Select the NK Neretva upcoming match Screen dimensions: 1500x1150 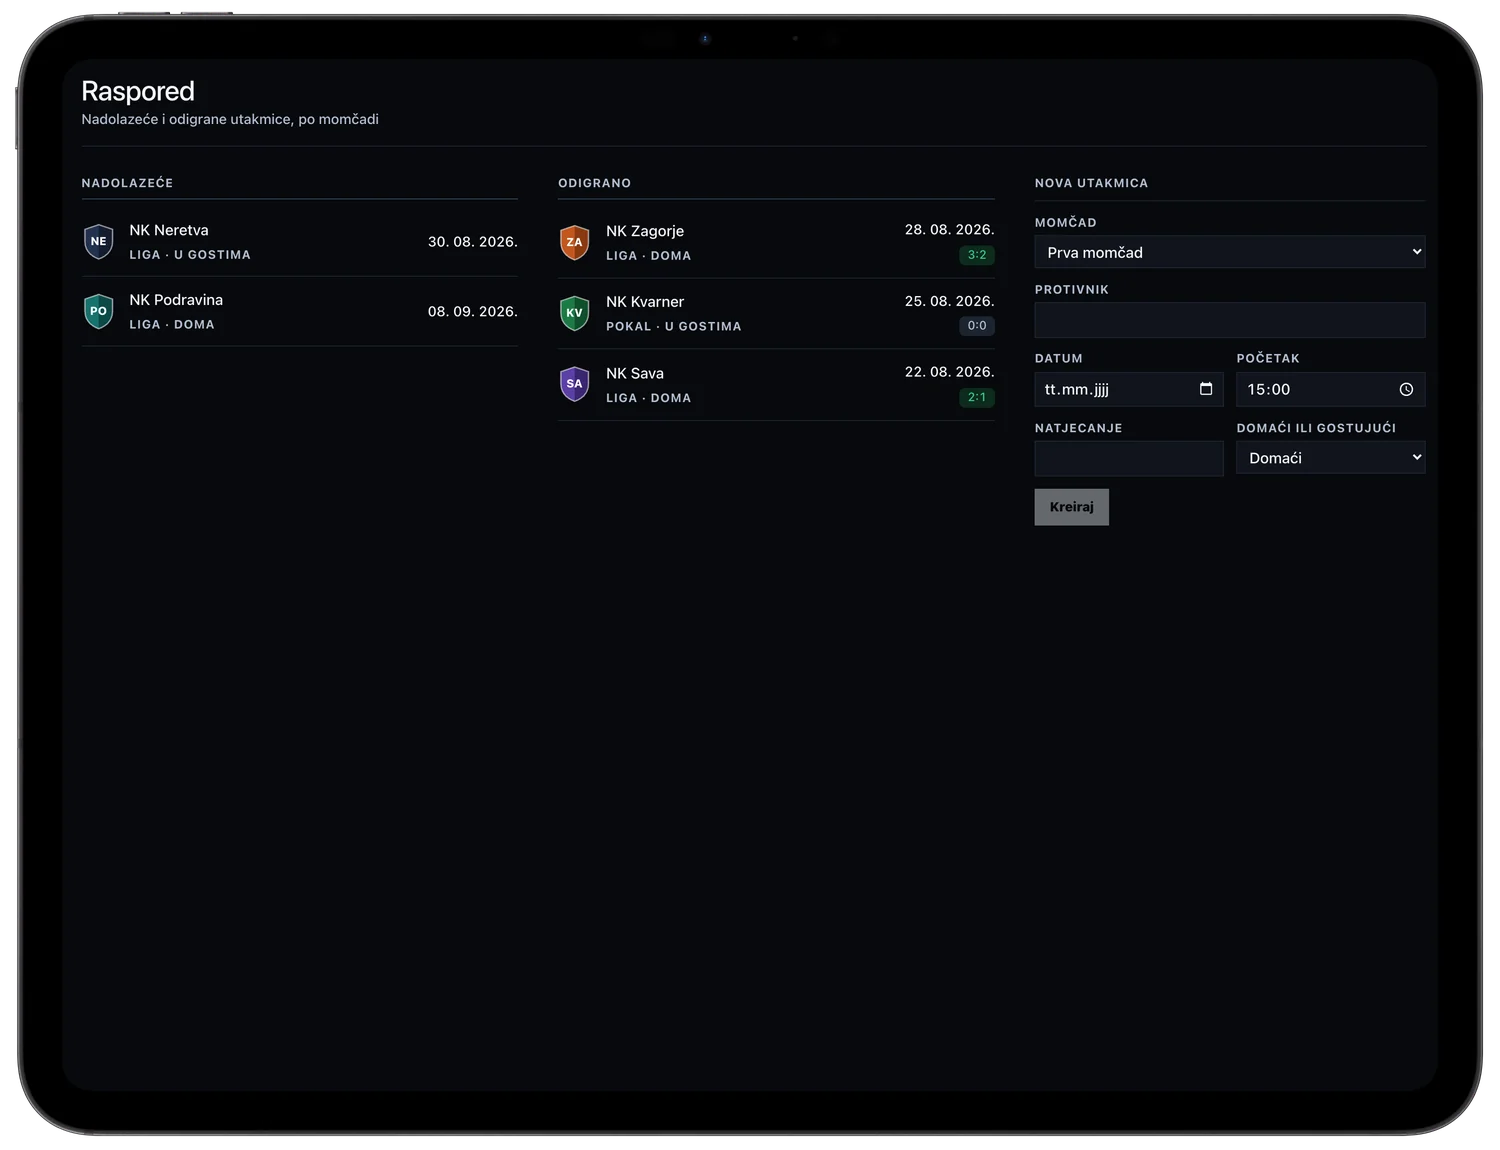click(300, 242)
